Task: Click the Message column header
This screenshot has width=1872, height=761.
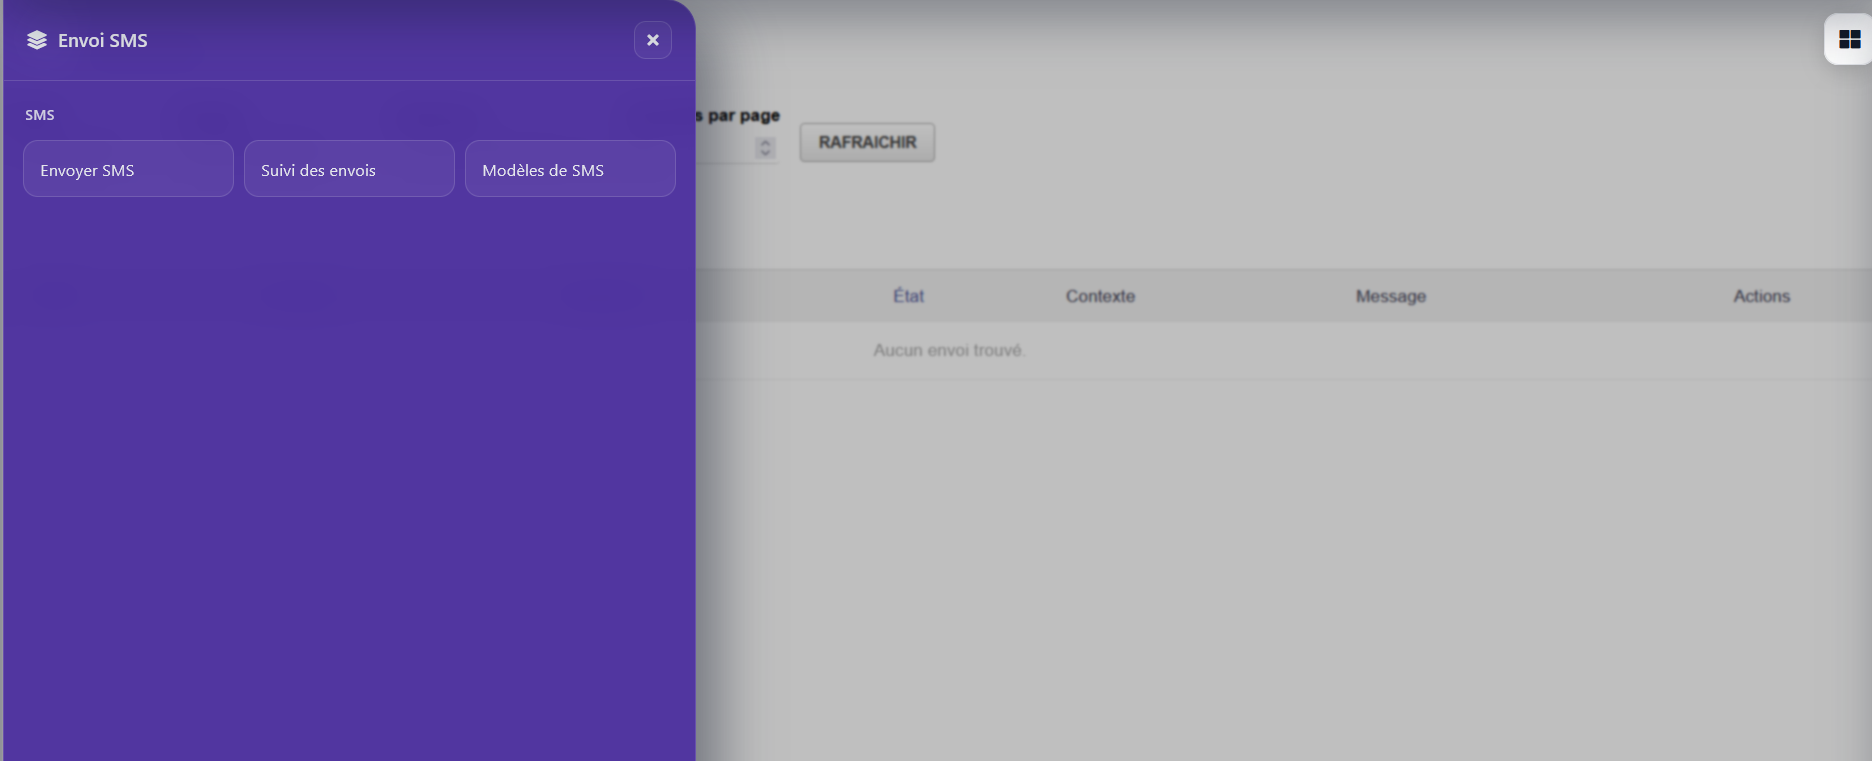Action: (1390, 296)
